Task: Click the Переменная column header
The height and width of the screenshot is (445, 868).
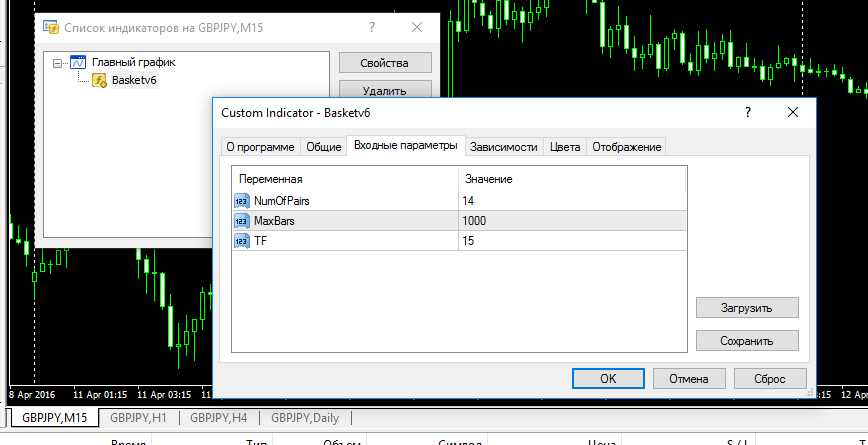Action: click(x=345, y=179)
